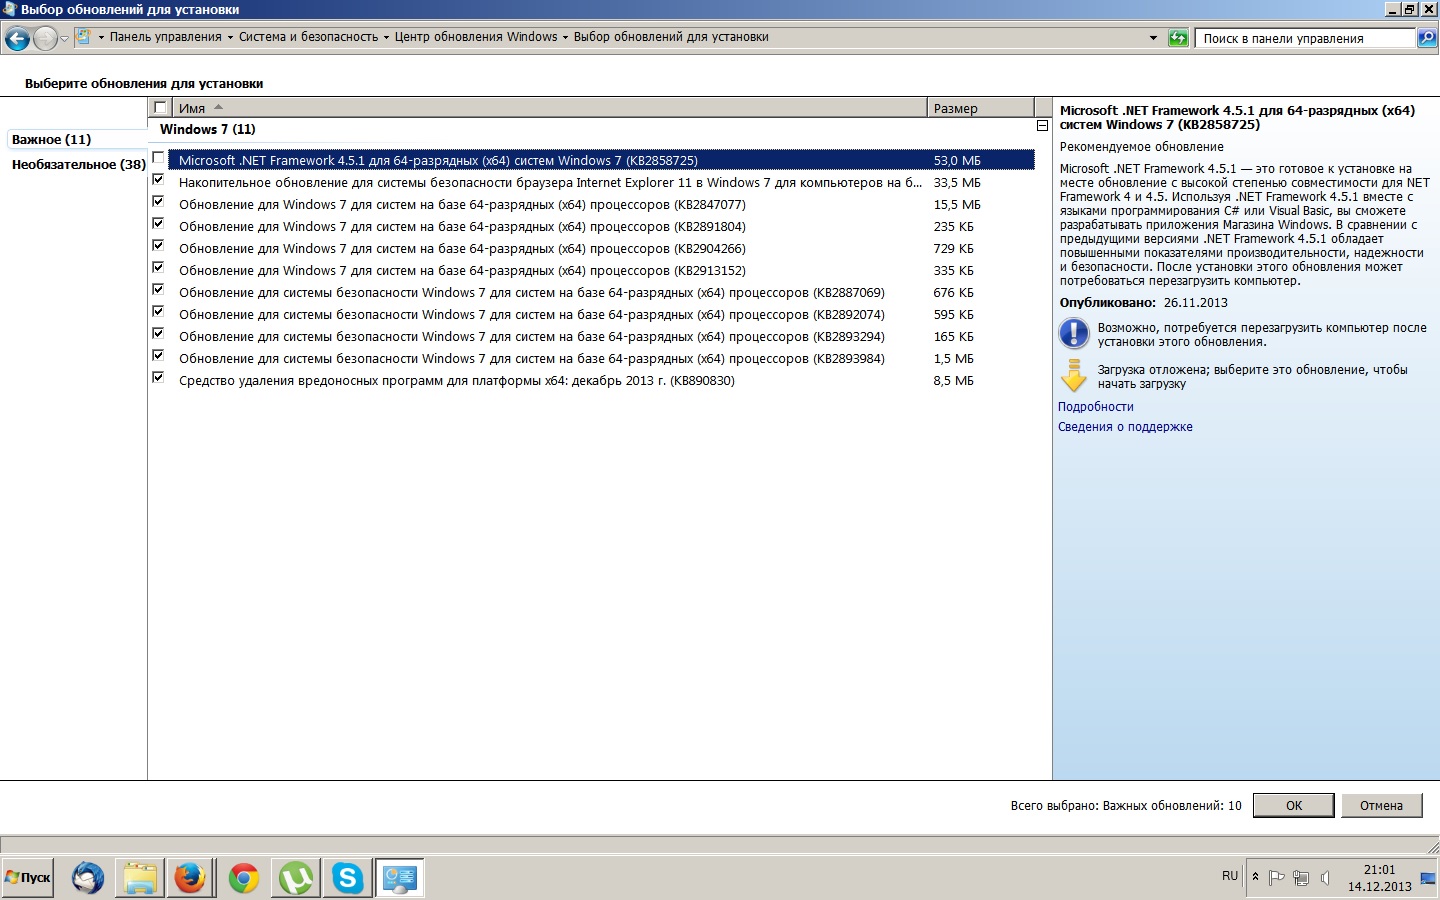Focus the 'Поиск в панели управления' search field

point(1306,38)
